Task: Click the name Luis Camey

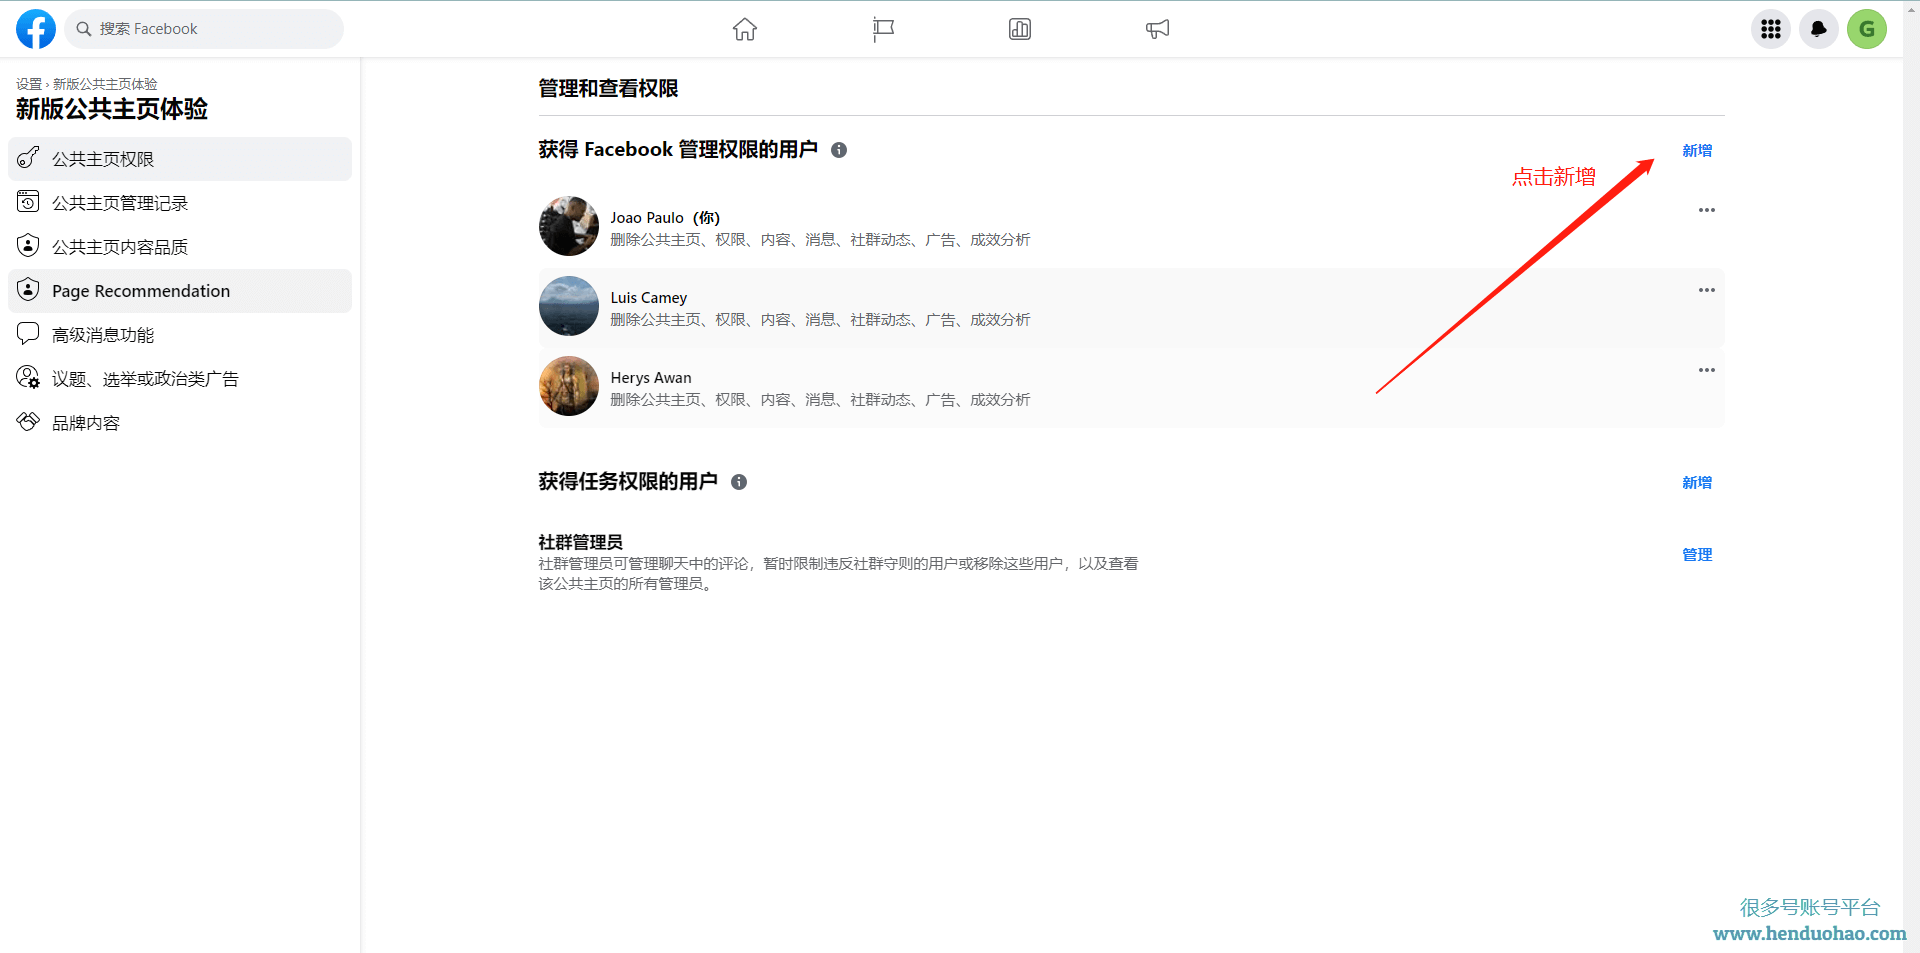Action: click(649, 298)
